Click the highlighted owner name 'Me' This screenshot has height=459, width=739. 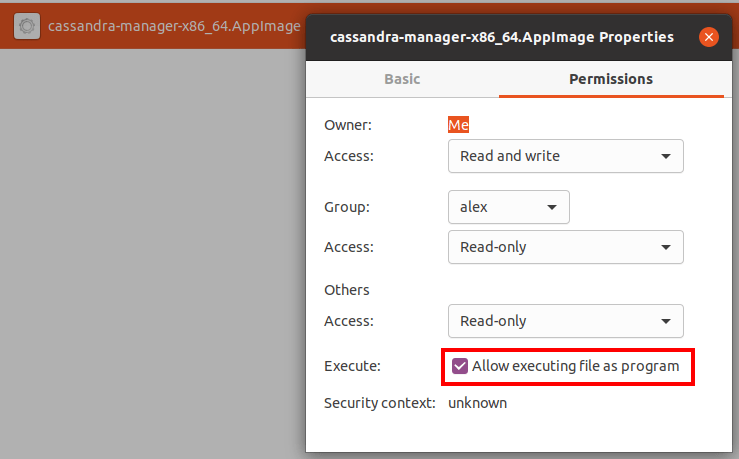(x=458, y=125)
